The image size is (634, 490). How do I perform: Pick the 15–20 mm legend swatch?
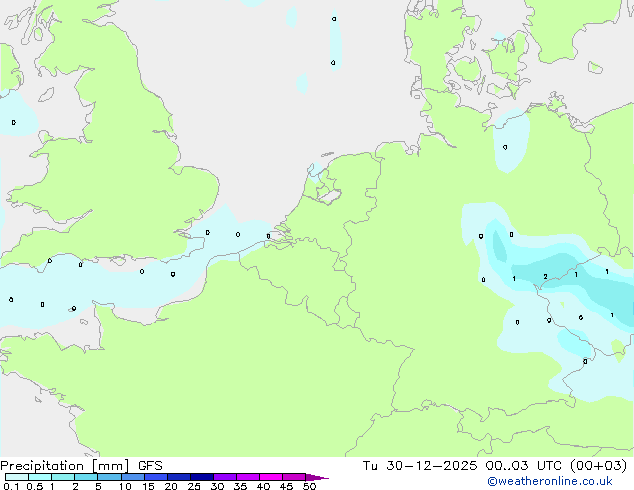156,477
